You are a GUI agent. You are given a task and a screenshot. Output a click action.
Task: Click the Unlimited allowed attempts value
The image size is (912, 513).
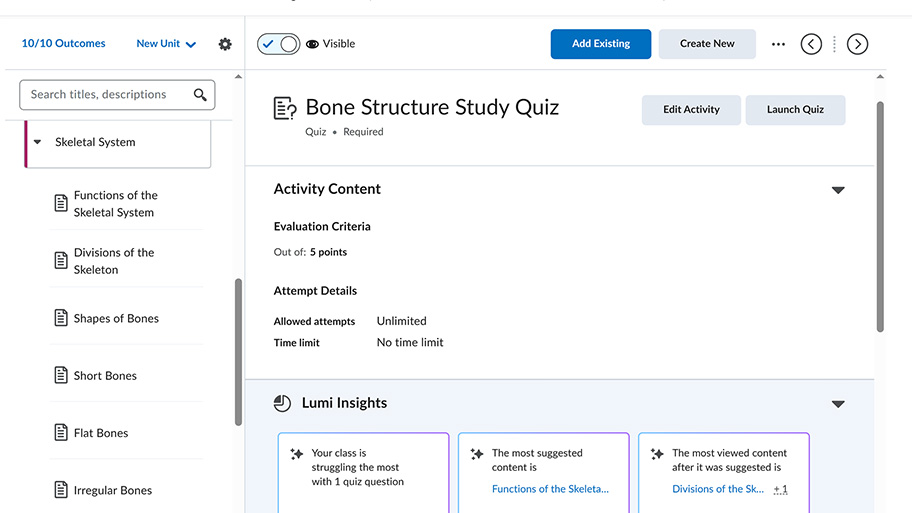pos(401,321)
